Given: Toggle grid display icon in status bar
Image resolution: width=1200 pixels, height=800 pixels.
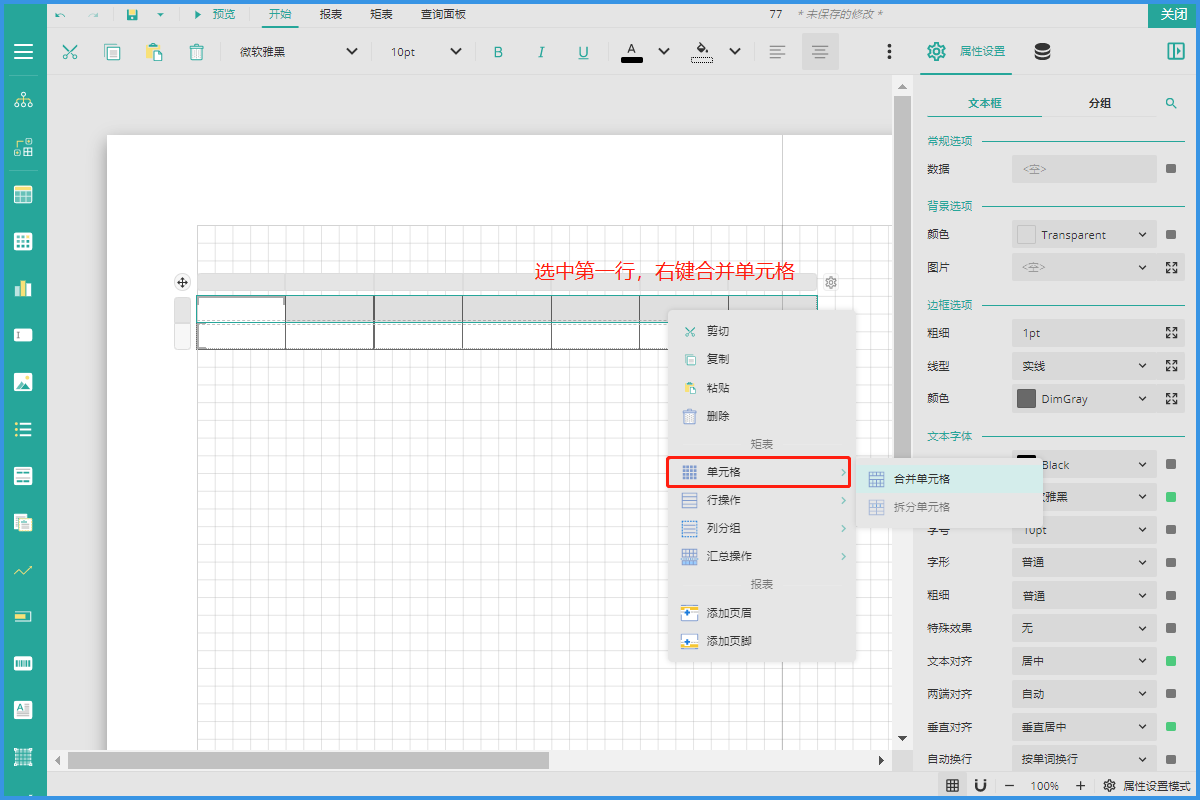Looking at the screenshot, I should click(953, 786).
